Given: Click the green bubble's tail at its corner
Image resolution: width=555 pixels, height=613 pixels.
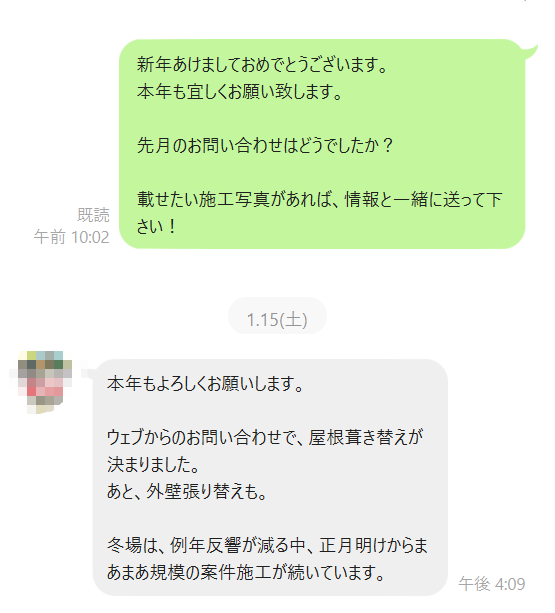Looking at the screenshot, I should point(530,51).
